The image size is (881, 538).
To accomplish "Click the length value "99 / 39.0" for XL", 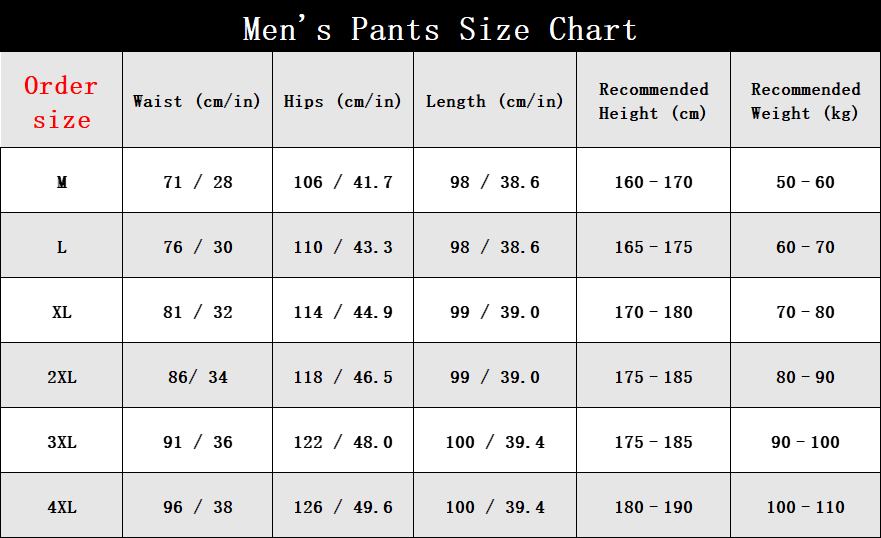I will [495, 312].
